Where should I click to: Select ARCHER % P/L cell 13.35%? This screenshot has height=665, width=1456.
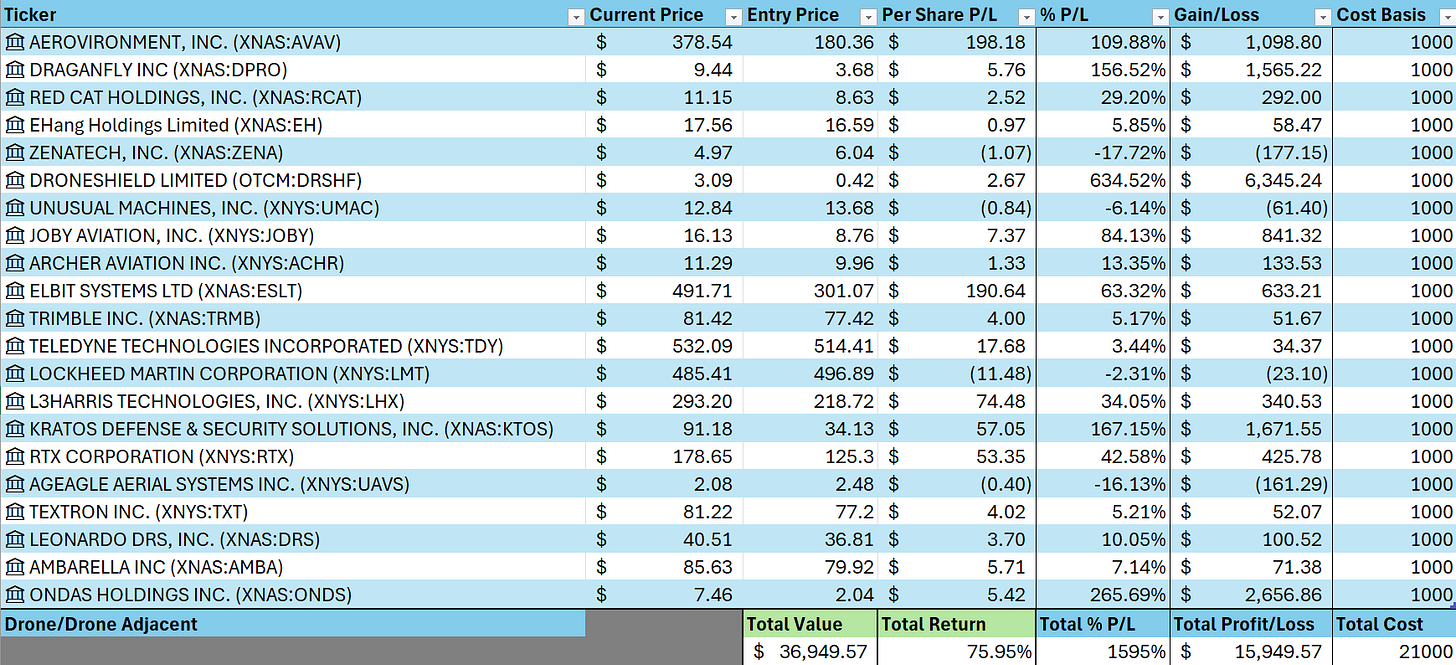(1104, 263)
